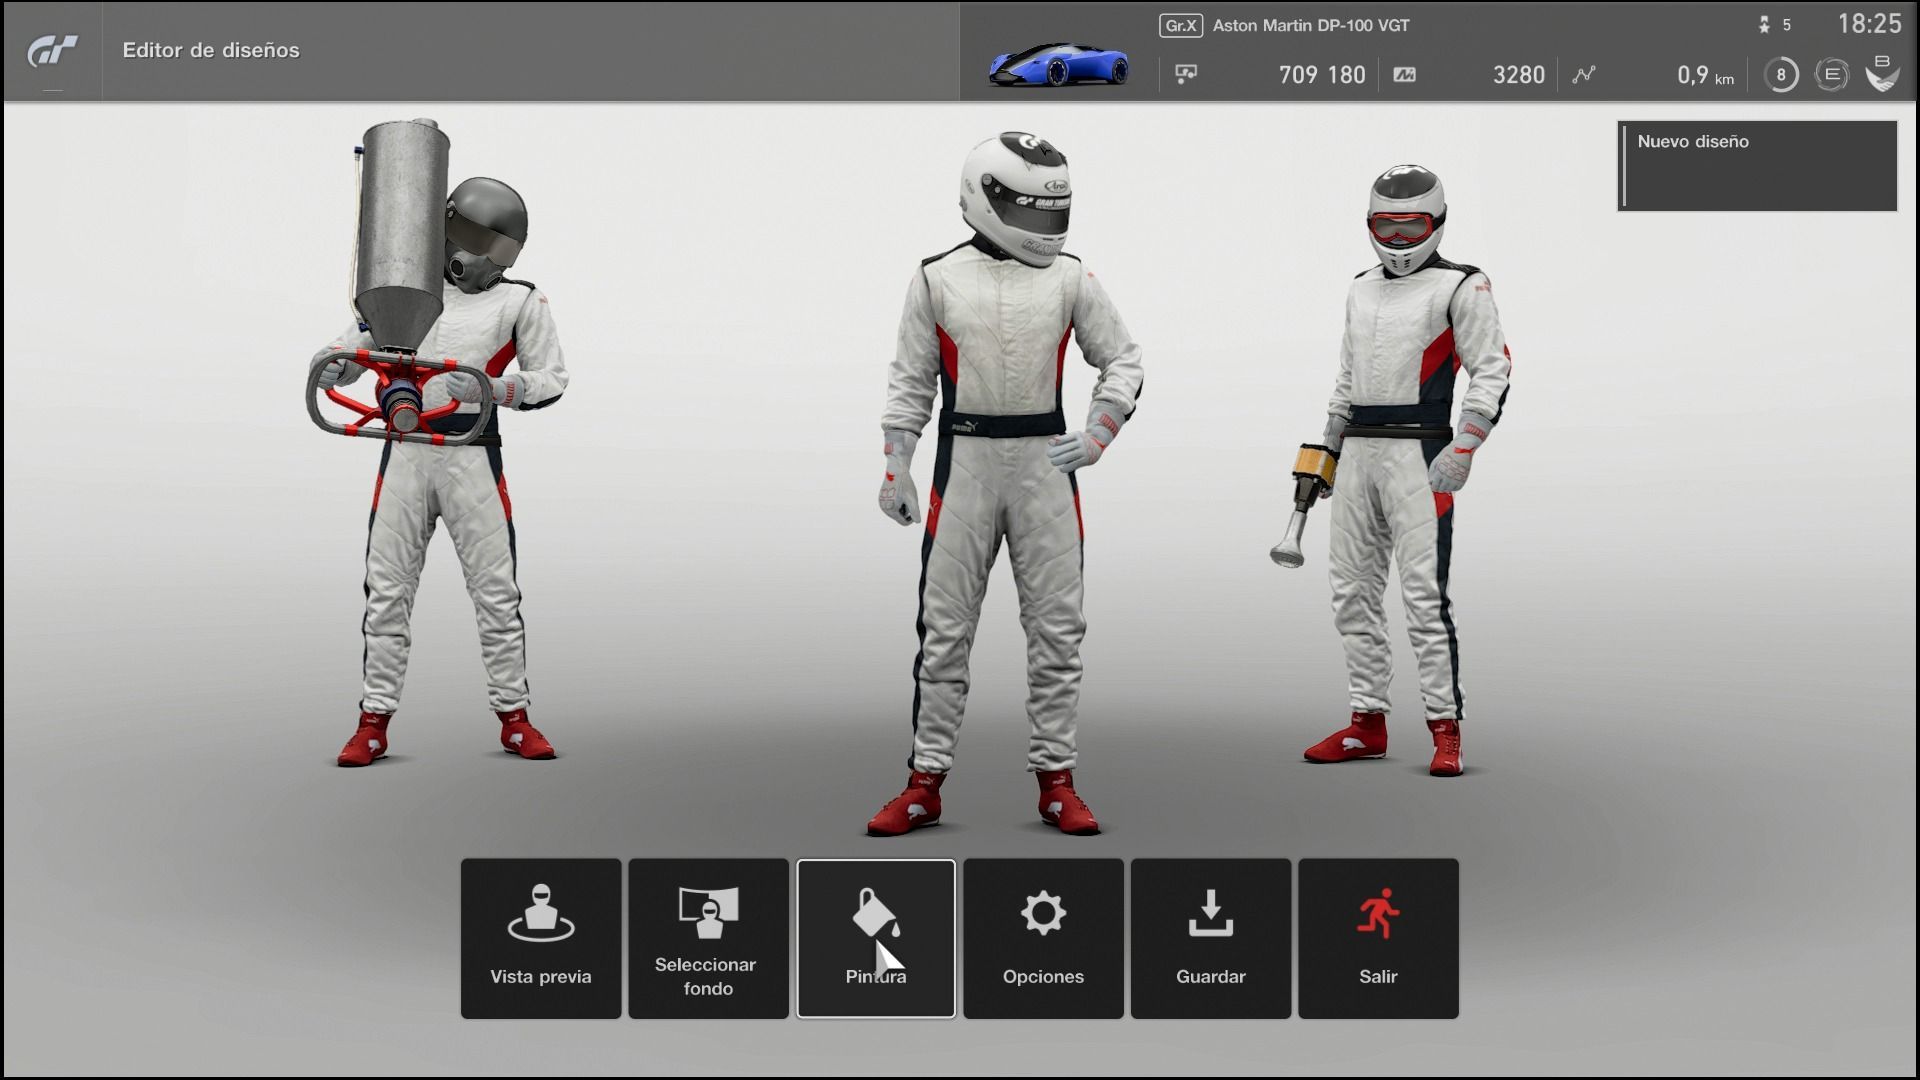Click the Editor de diseños title

pos(211,50)
